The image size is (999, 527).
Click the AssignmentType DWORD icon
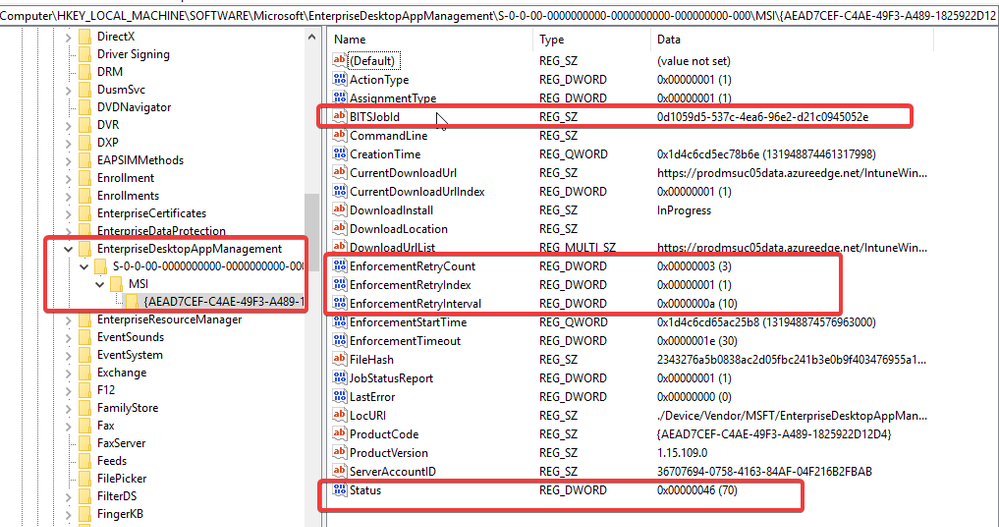(x=340, y=98)
